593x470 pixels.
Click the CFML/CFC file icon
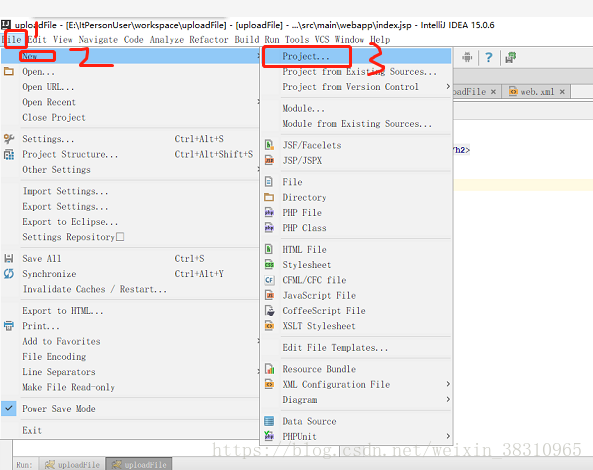(269, 280)
